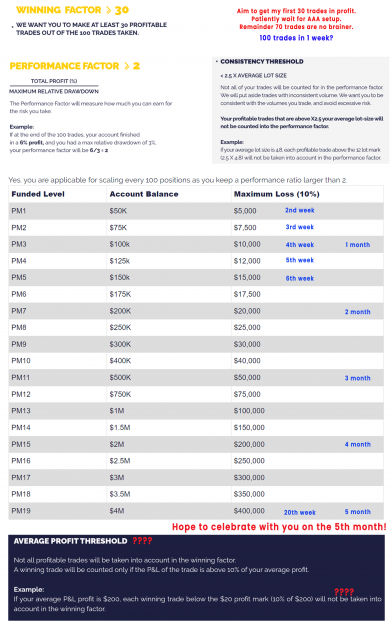Screen dimensions: 392x625
Task: Click the $5,000 maximum loss value
Action: [x=245, y=211]
